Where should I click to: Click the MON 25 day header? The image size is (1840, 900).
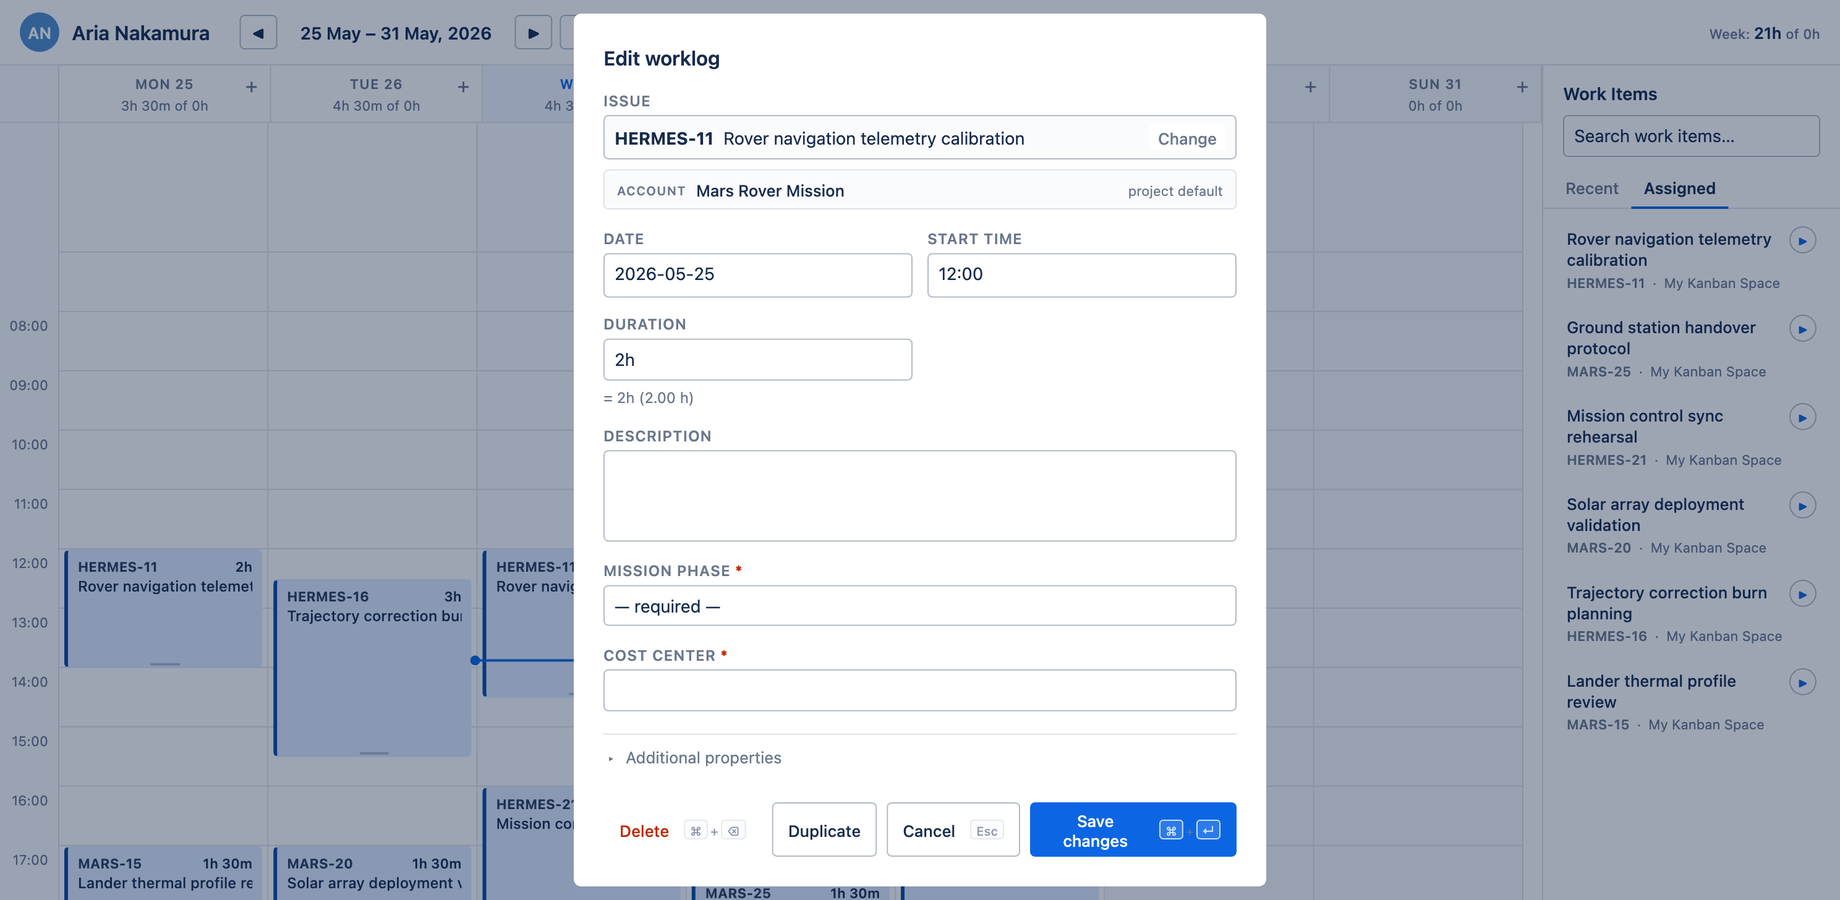point(164,94)
